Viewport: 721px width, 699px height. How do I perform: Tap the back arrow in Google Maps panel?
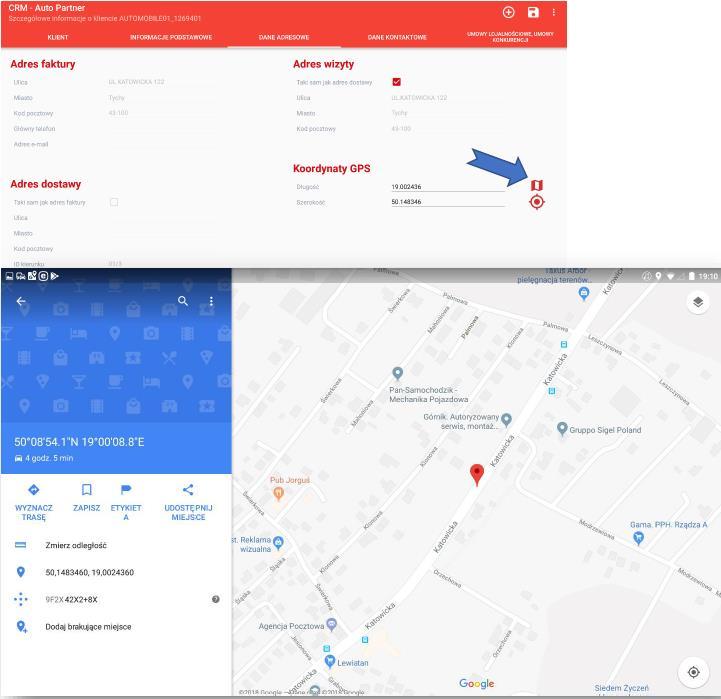point(21,301)
